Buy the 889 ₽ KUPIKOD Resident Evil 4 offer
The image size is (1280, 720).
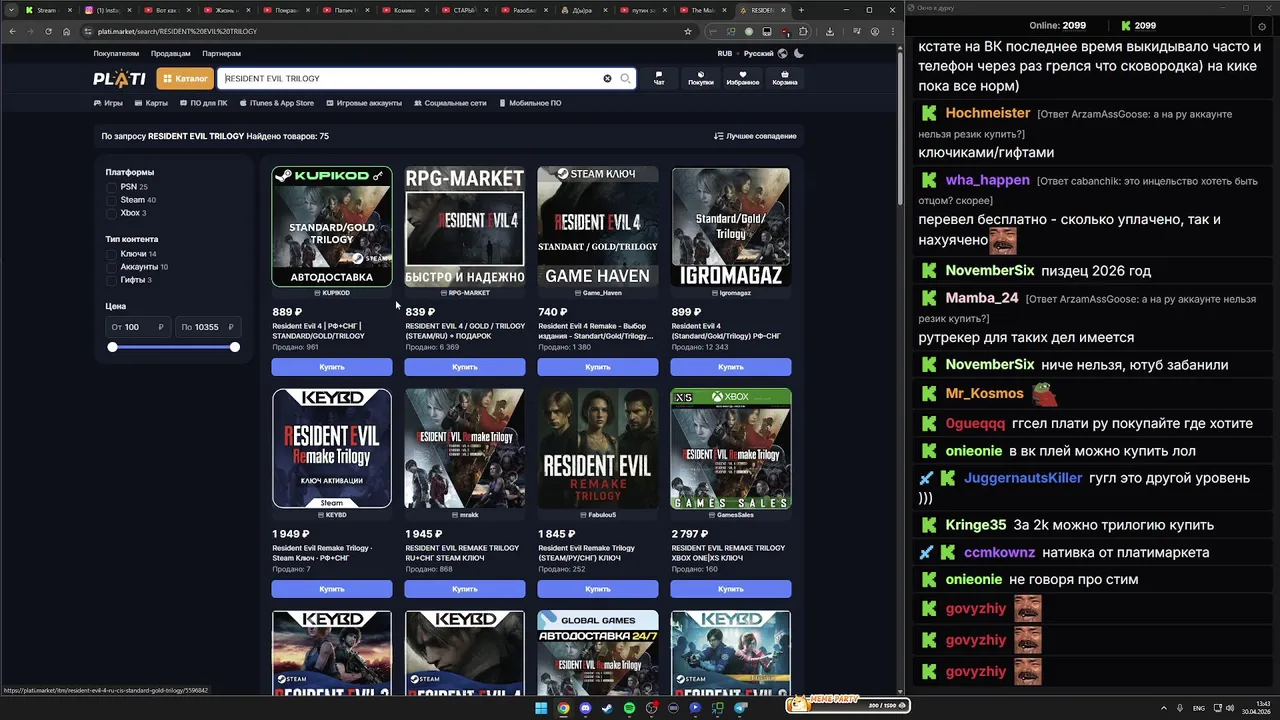click(x=332, y=367)
